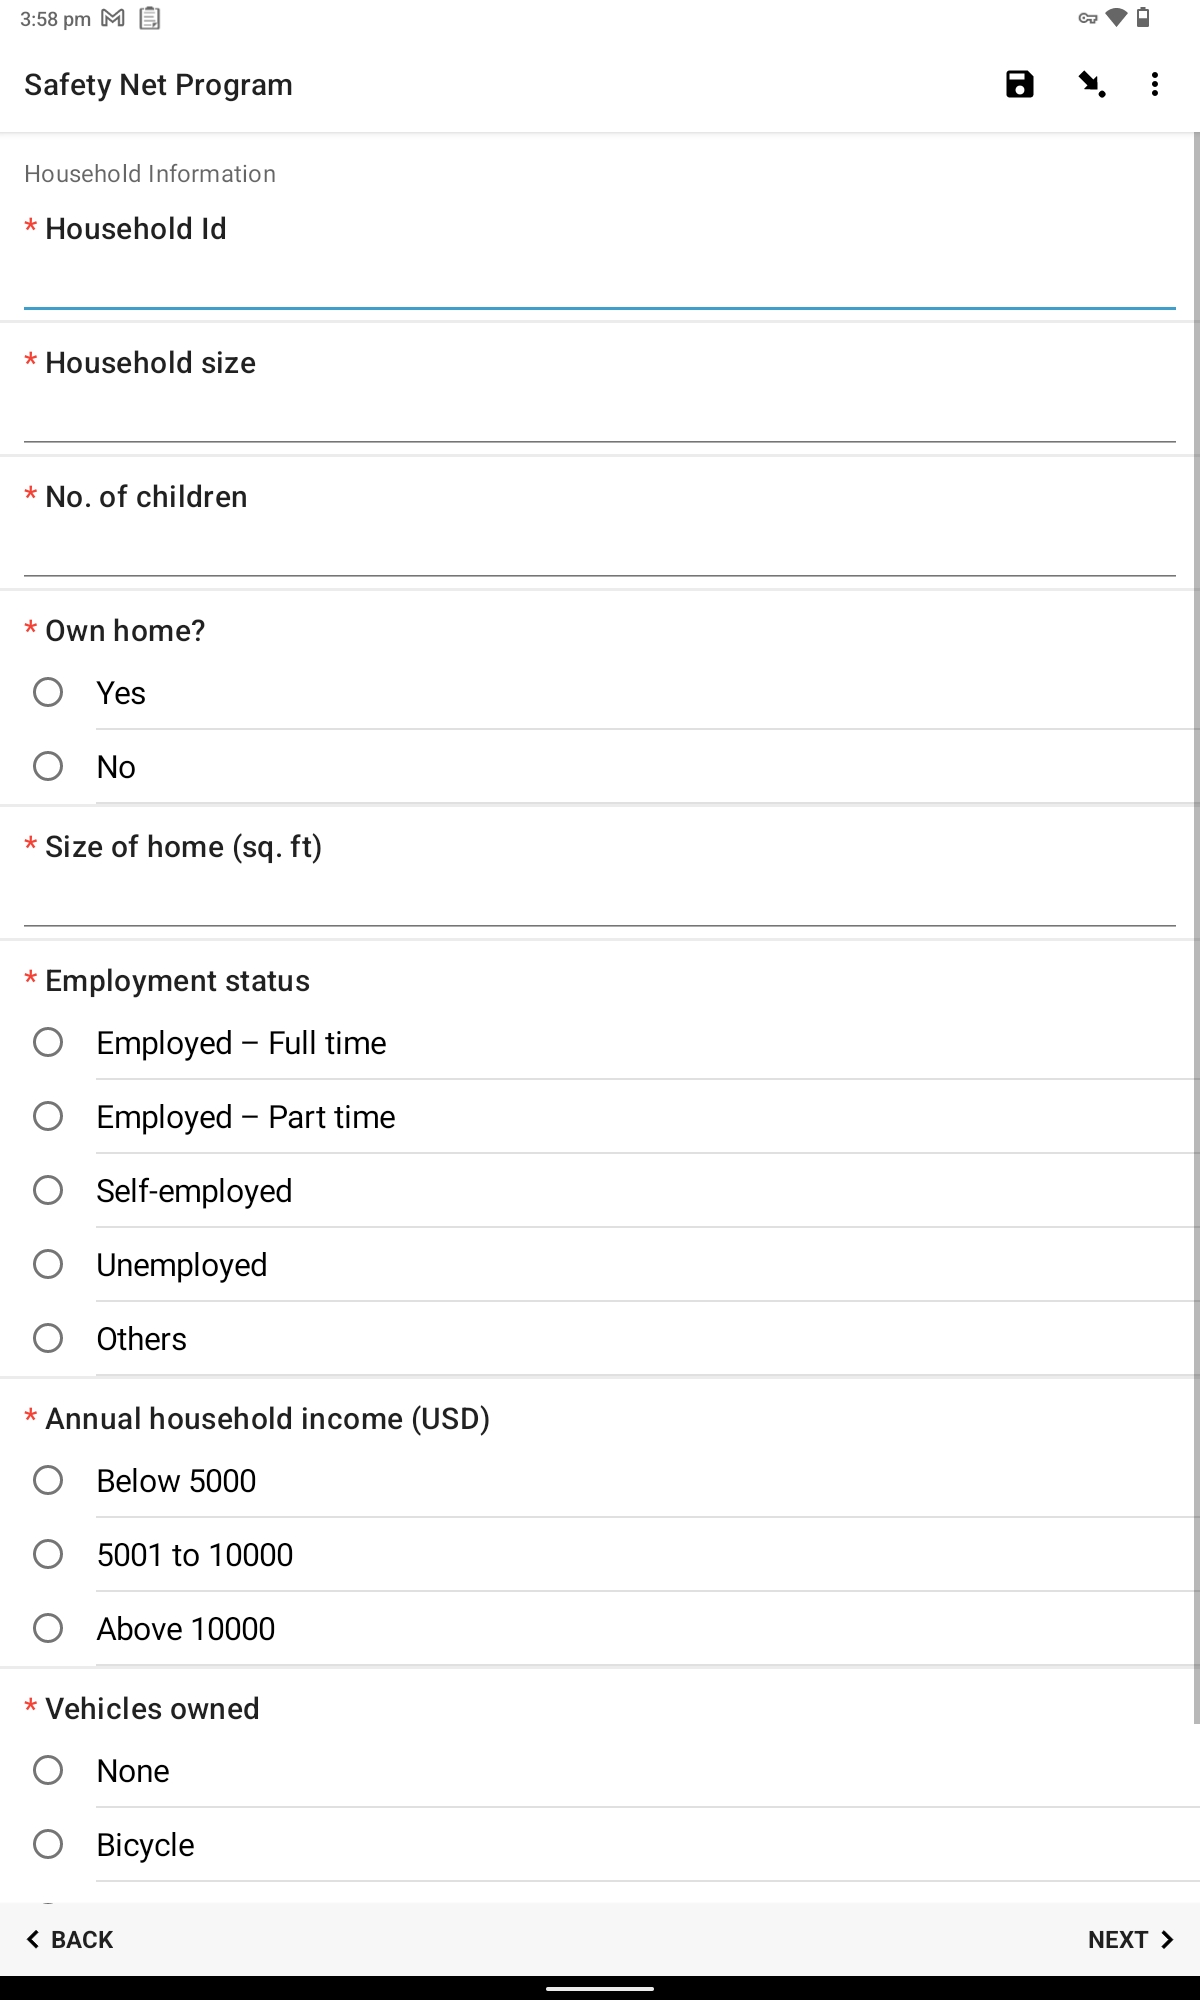
Task: Focus the Household Id input field
Action: pos(600,285)
